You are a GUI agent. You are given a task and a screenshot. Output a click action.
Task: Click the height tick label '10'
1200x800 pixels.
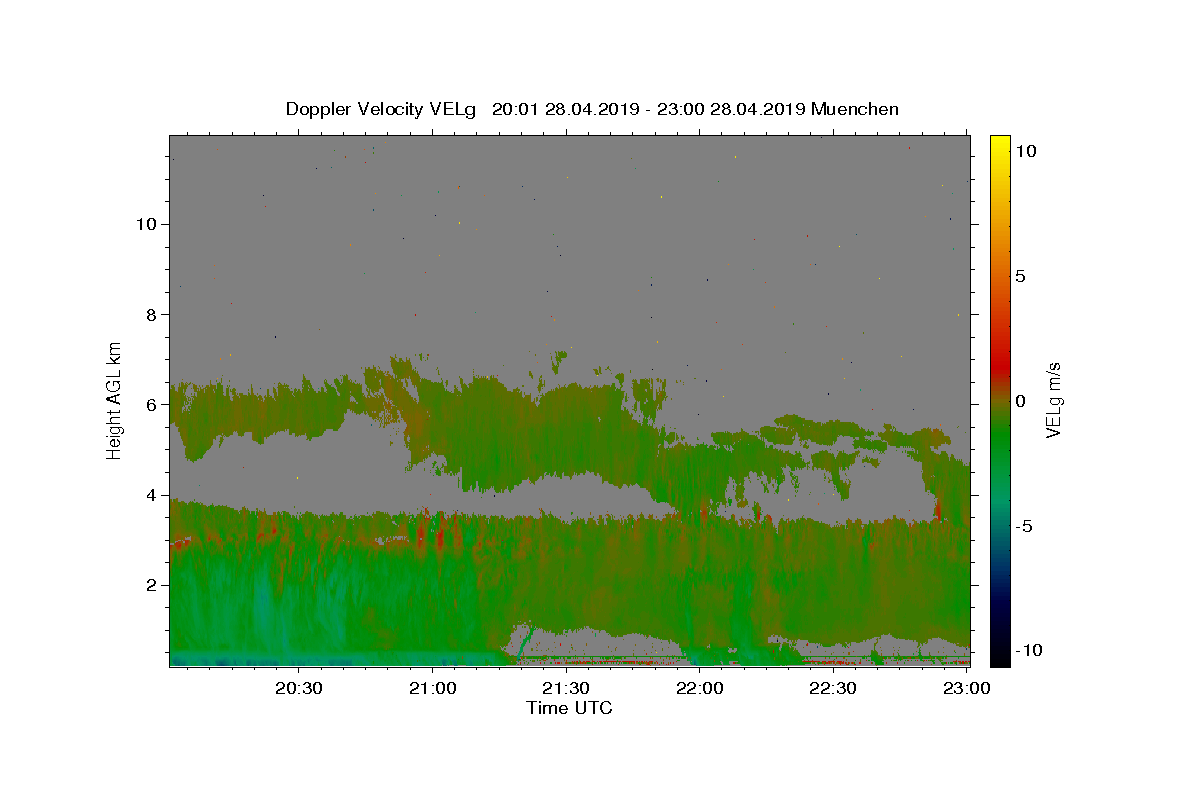146,224
